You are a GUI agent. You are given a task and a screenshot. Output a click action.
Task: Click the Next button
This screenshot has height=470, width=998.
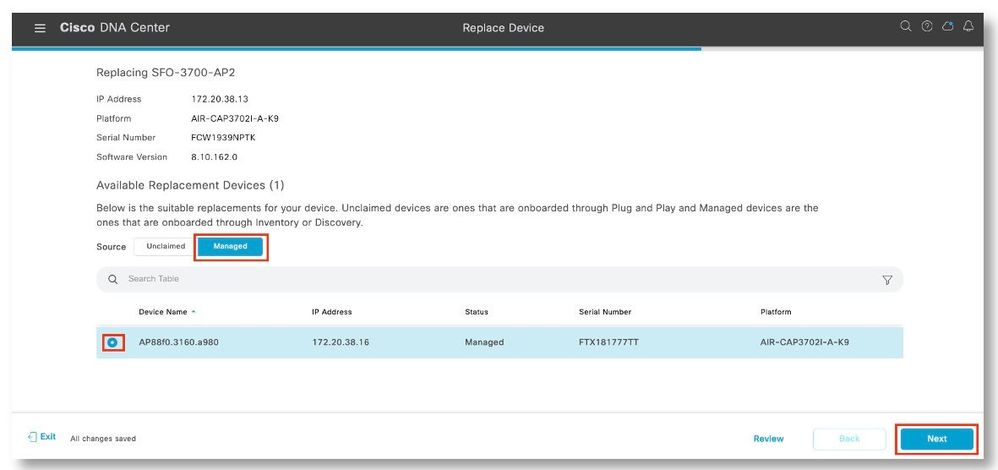(937, 439)
